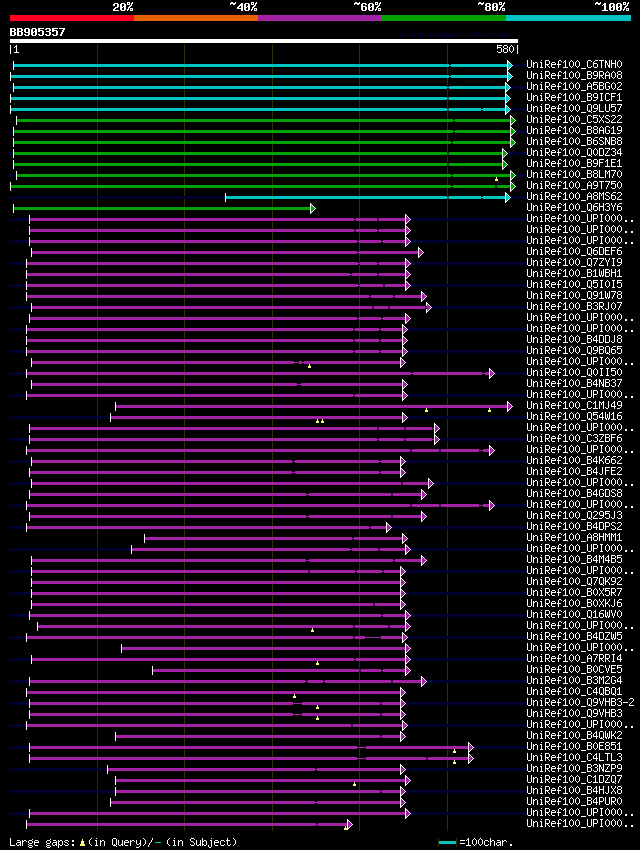Select the UniRef100_B4PUR0 label
The height and width of the screenshot is (850, 640).
(x=574, y=802)
